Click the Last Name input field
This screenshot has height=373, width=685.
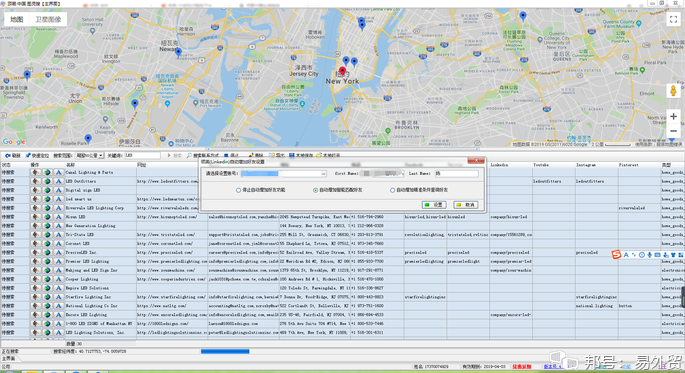pyautogui.click(x=457, y=174)
